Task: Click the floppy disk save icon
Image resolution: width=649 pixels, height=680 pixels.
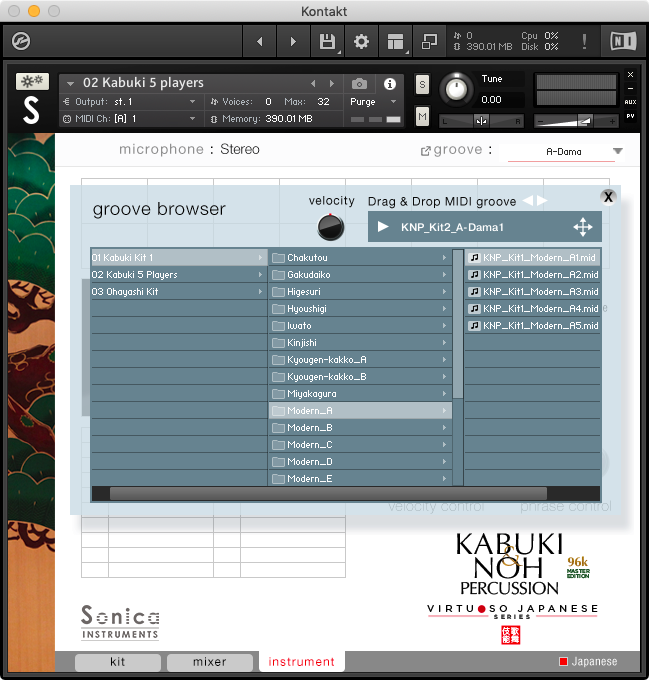Action: [x=327, y=42]
